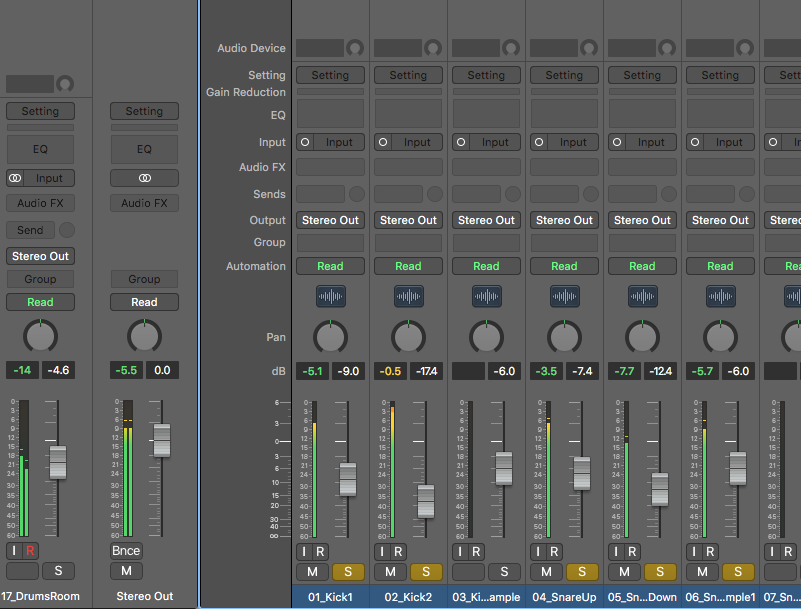
Task: Open 04_SnareUp Read automation mode menu
Action: click(x=564, y=266)
